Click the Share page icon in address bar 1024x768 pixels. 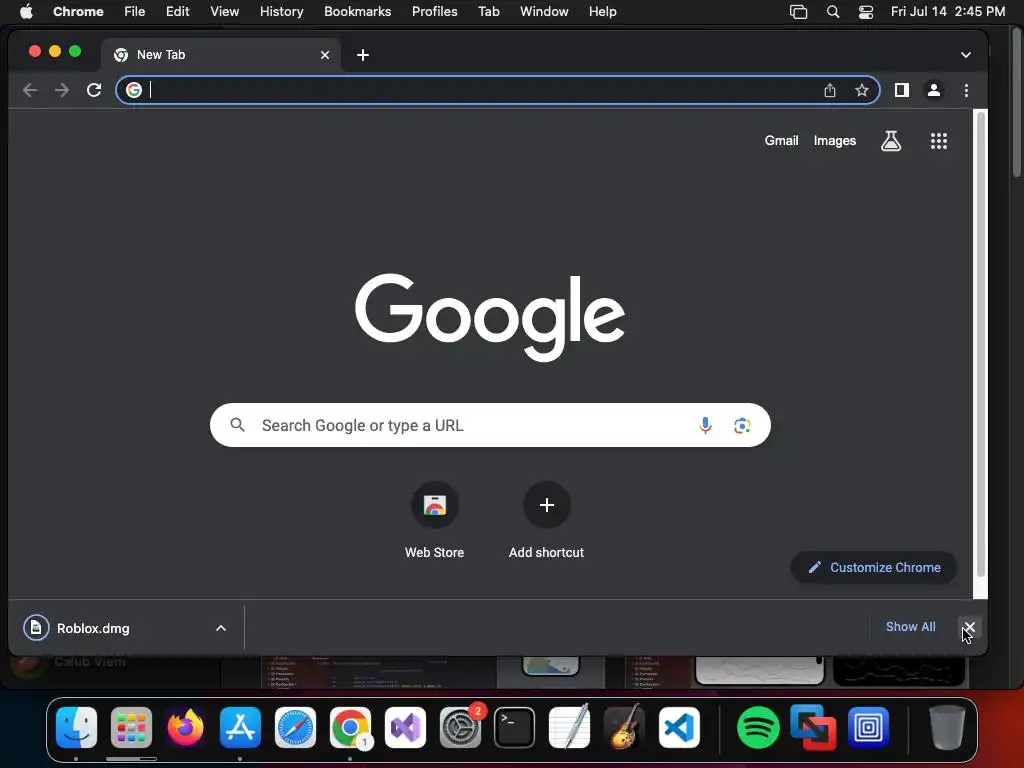[x=830, y=90]
